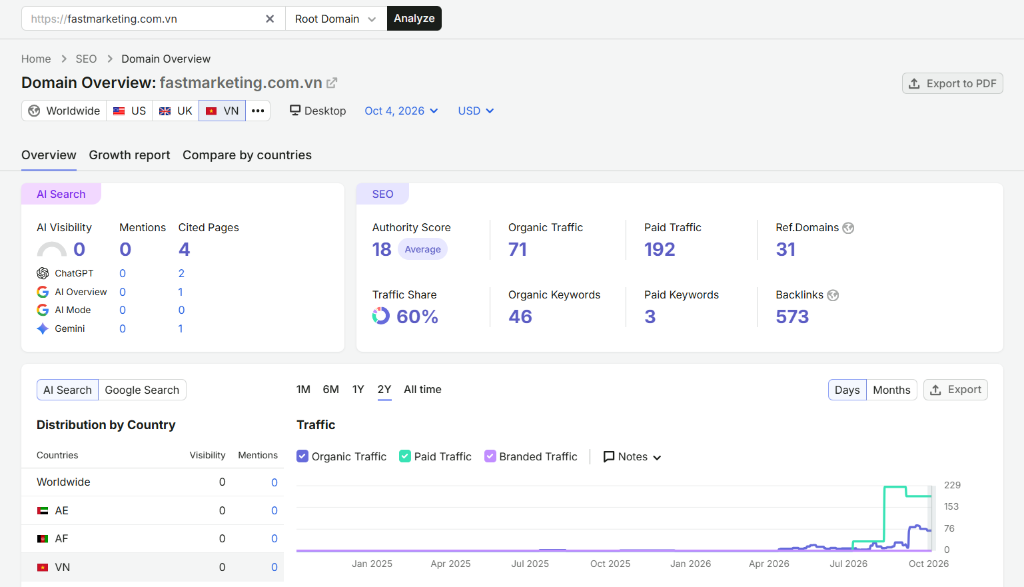Click Domain Overview in the breadcrumb

coord(166,59)
